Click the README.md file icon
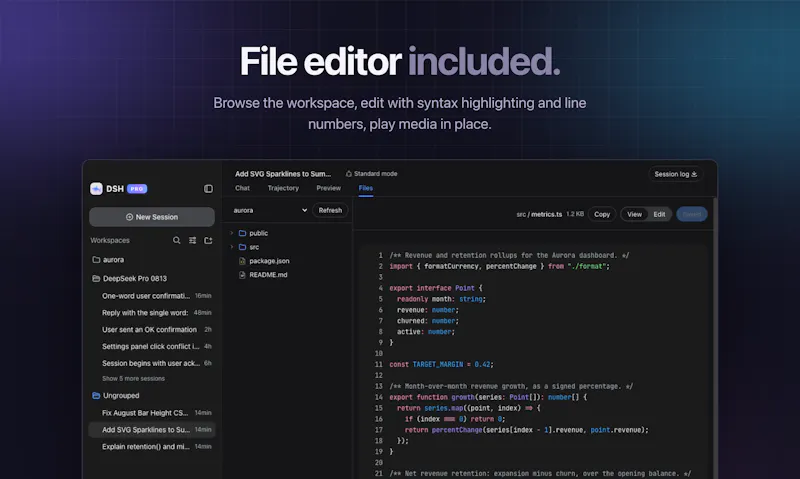 point(242,274)
